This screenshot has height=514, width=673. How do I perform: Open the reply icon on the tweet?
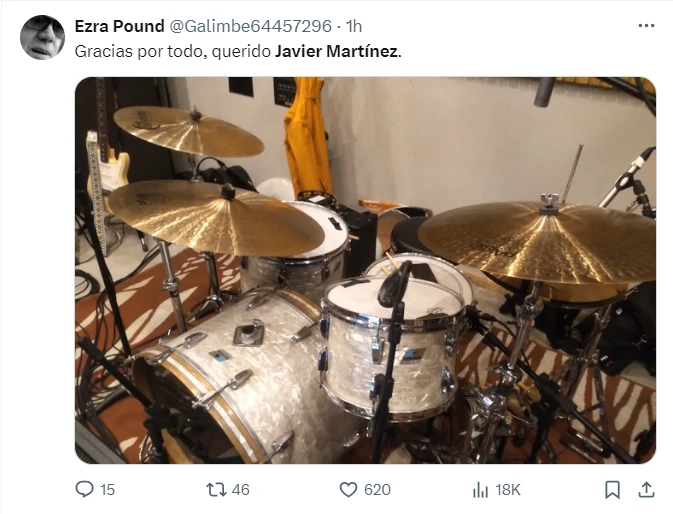(x=83, y=489)
